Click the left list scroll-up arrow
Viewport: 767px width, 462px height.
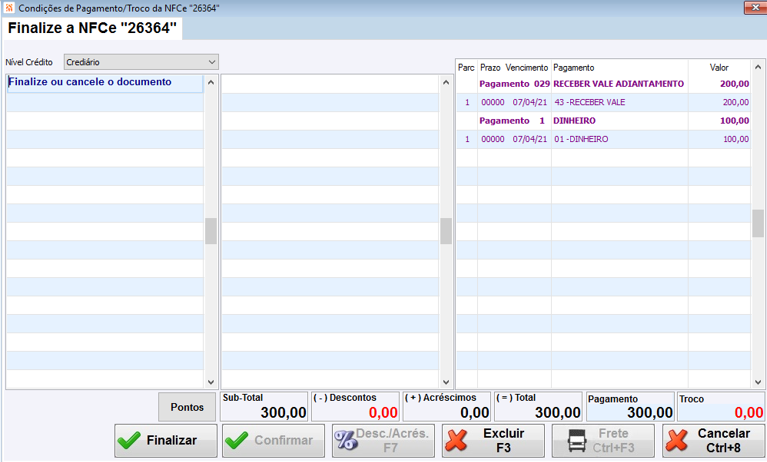(x=211, y=82)
